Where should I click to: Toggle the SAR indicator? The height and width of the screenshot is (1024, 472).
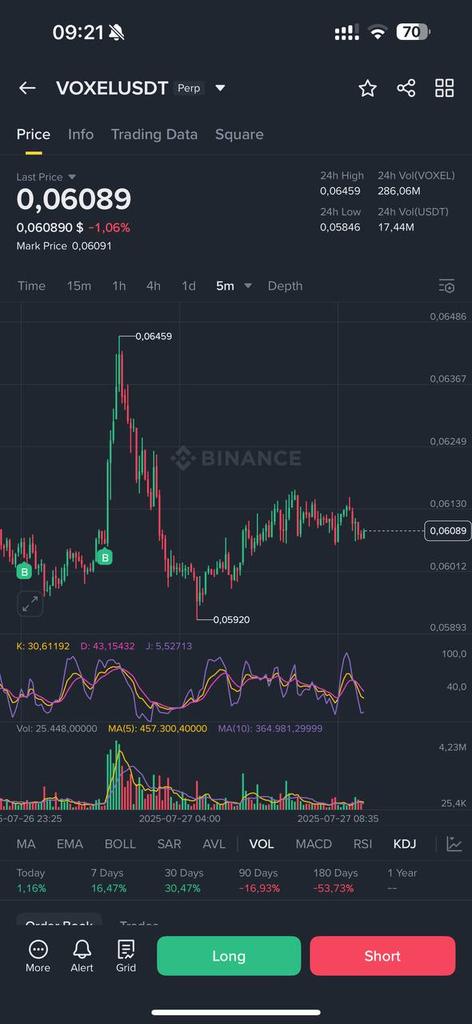(x=169, y=844)
